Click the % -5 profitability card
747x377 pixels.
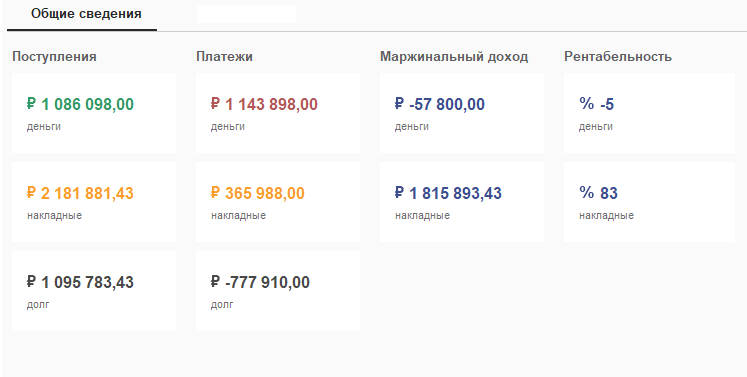click(x=649, y=113)
